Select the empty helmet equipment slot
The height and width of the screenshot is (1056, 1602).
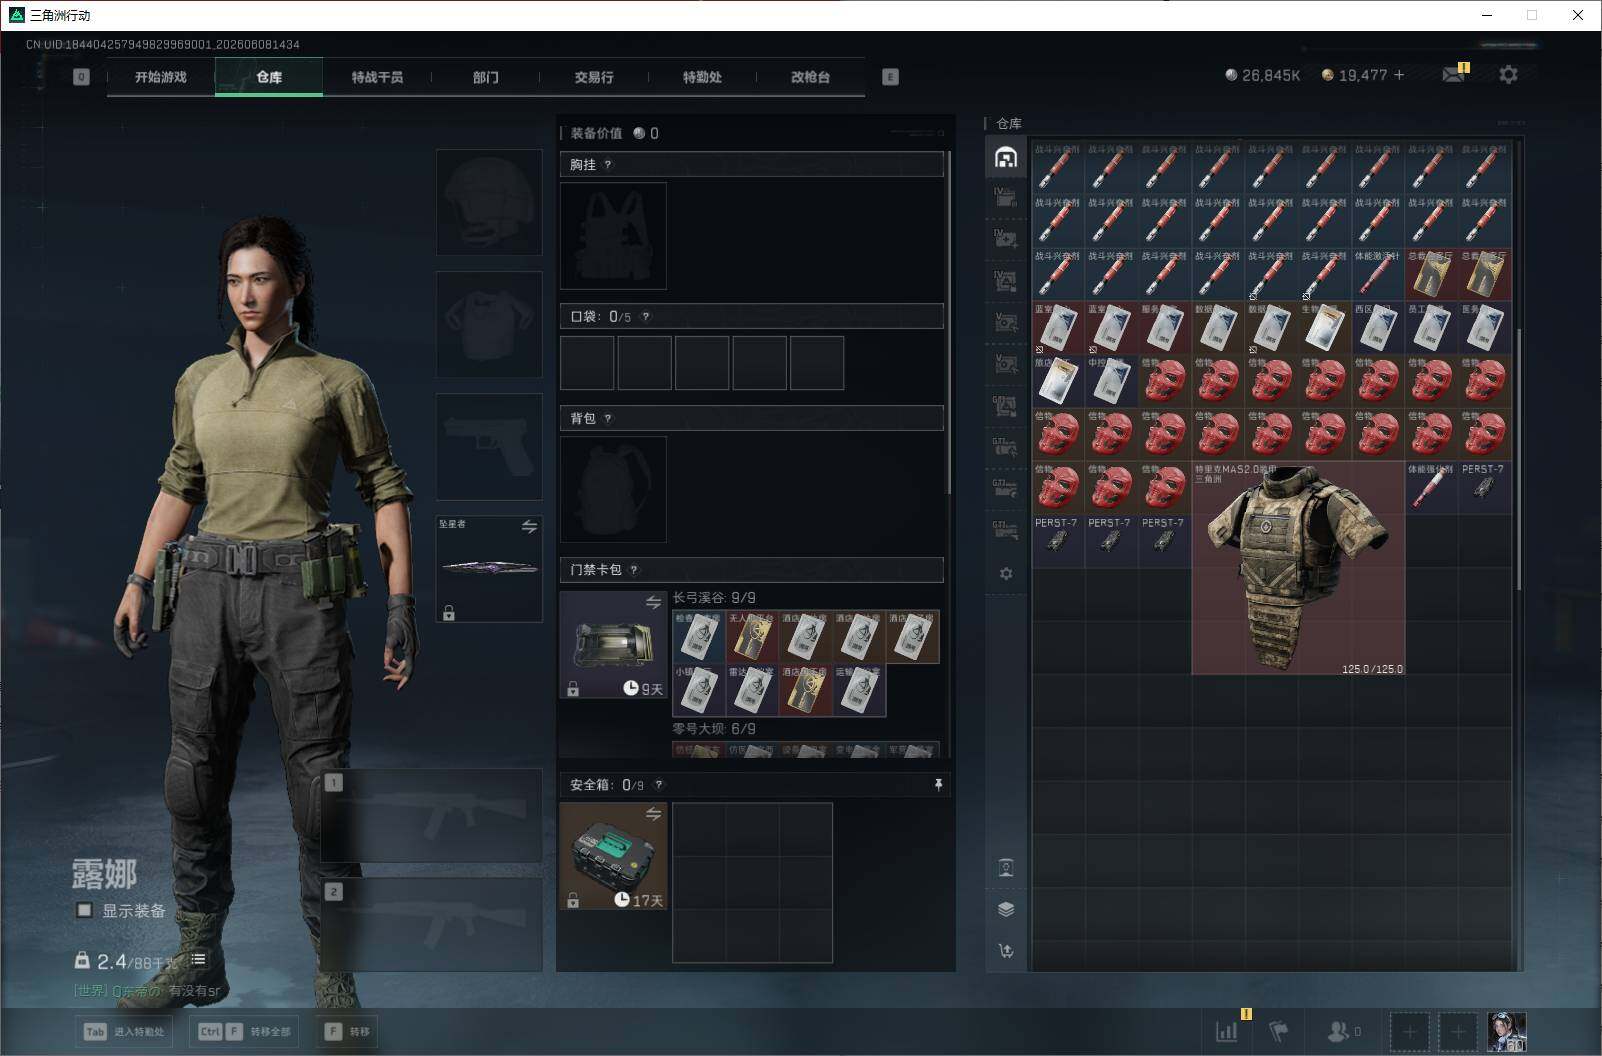point(489,202)
